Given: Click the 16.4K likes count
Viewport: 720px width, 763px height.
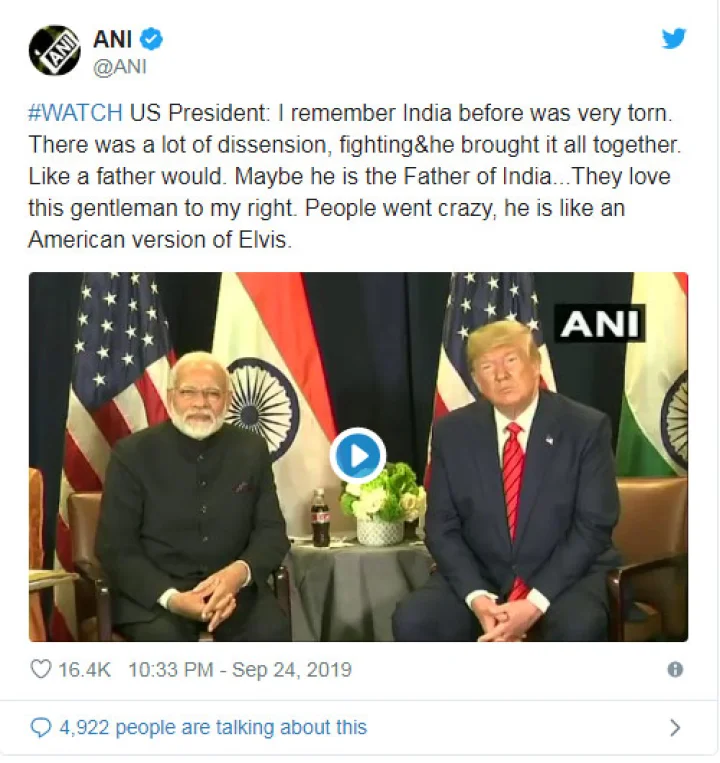Looking at the screenshot, I should 85,670.
